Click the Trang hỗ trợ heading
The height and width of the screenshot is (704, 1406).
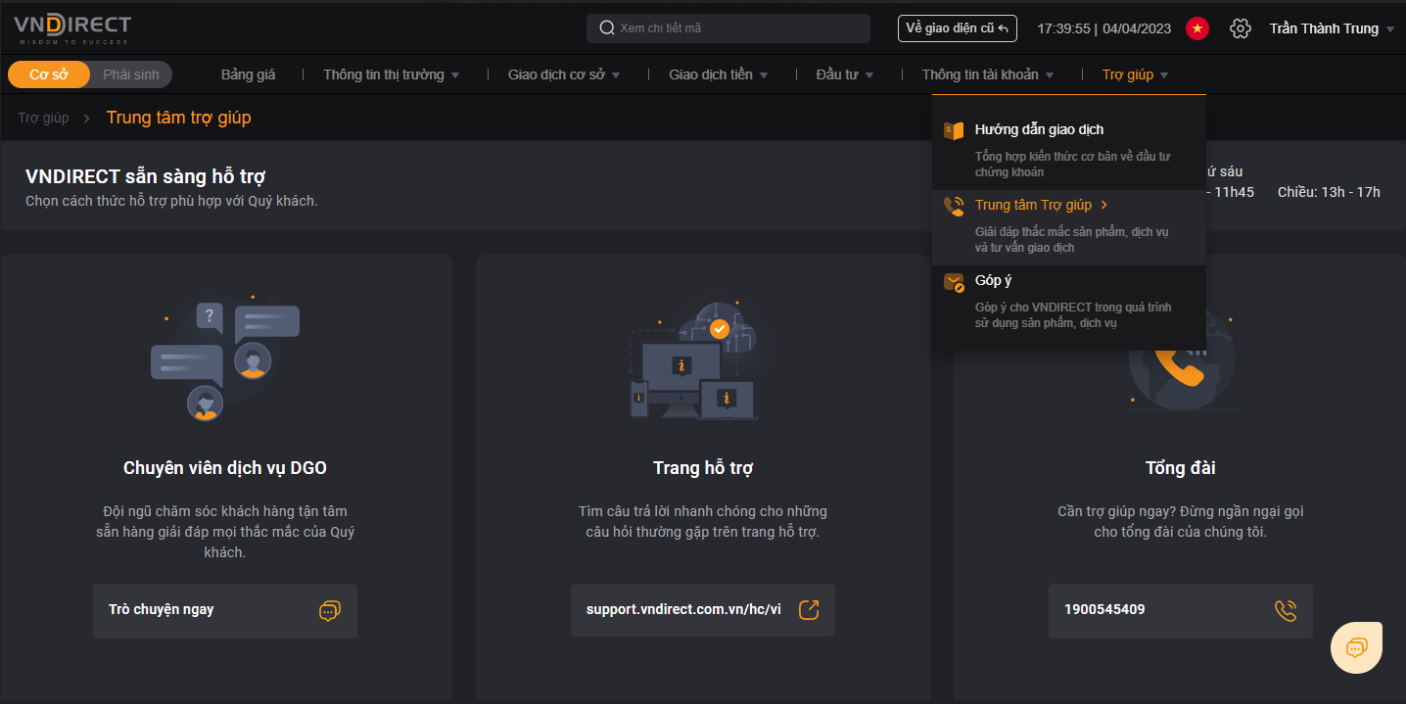(x=703, y=468)
